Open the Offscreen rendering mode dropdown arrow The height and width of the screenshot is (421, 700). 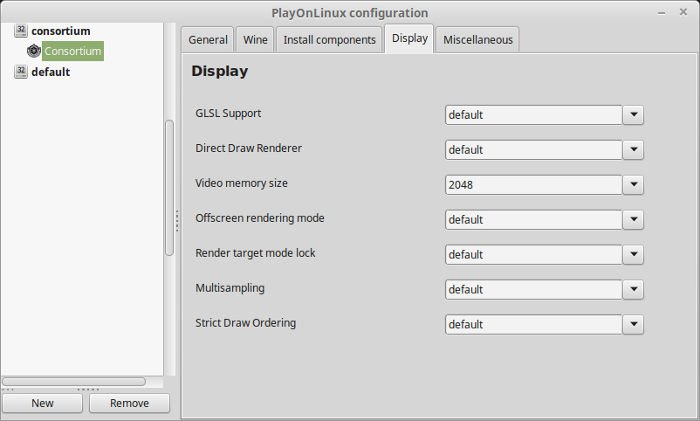633,220
